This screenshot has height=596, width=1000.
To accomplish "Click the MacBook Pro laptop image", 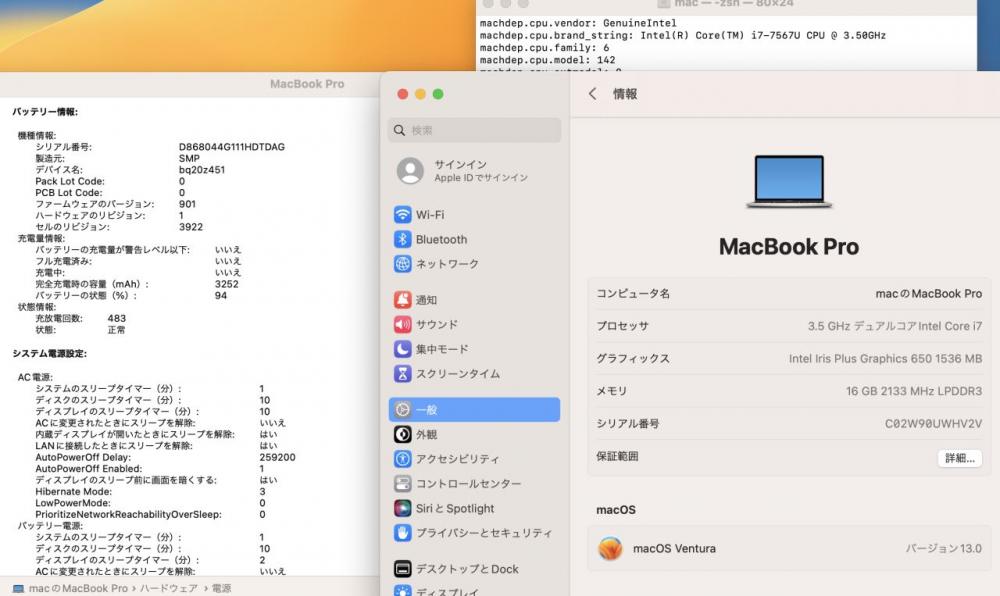I will point(790,182).
